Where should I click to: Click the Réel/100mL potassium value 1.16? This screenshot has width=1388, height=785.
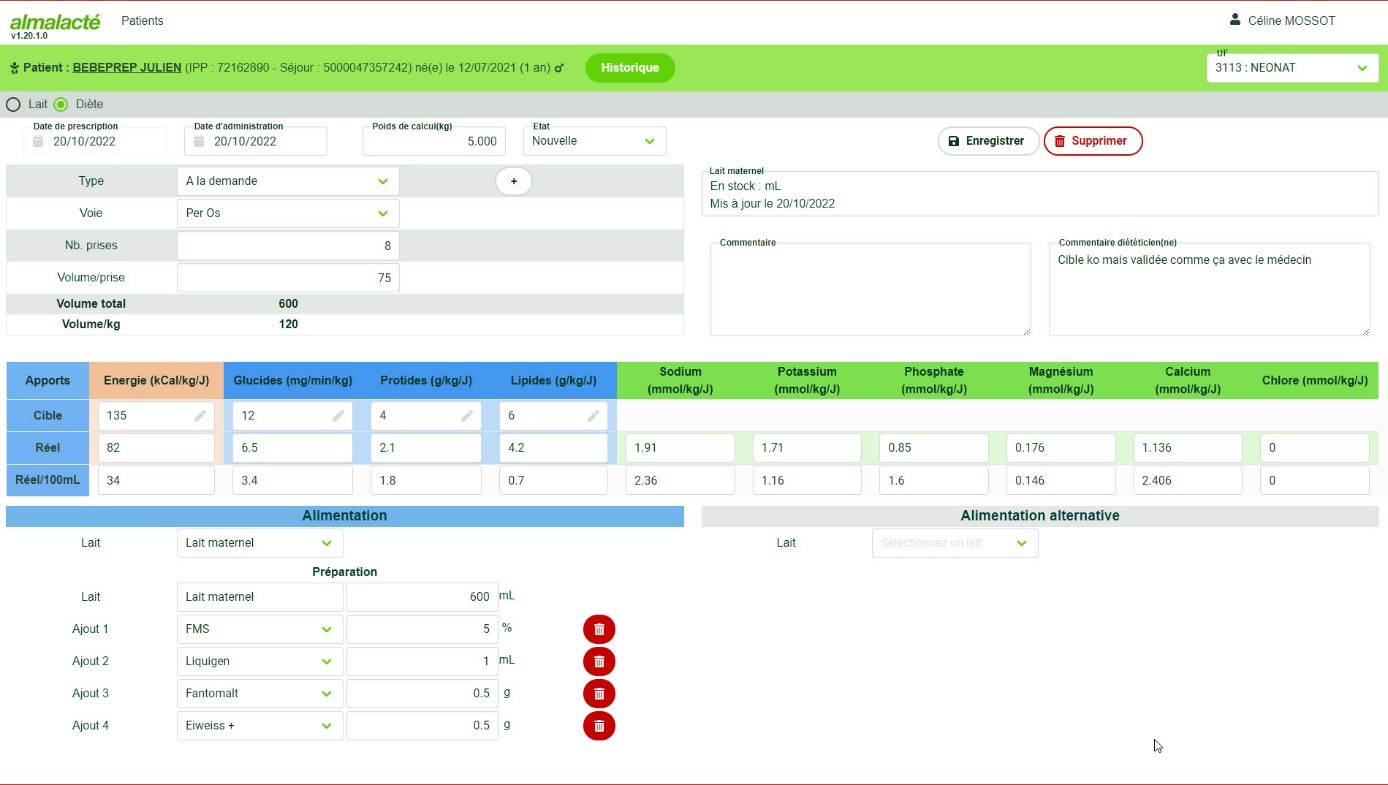coord(807,480)
